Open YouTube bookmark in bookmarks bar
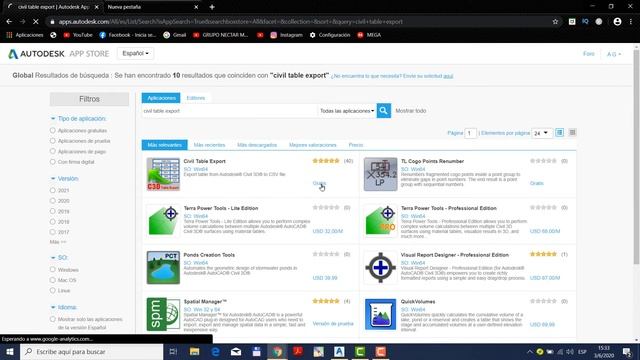 (x=78, y=35)
